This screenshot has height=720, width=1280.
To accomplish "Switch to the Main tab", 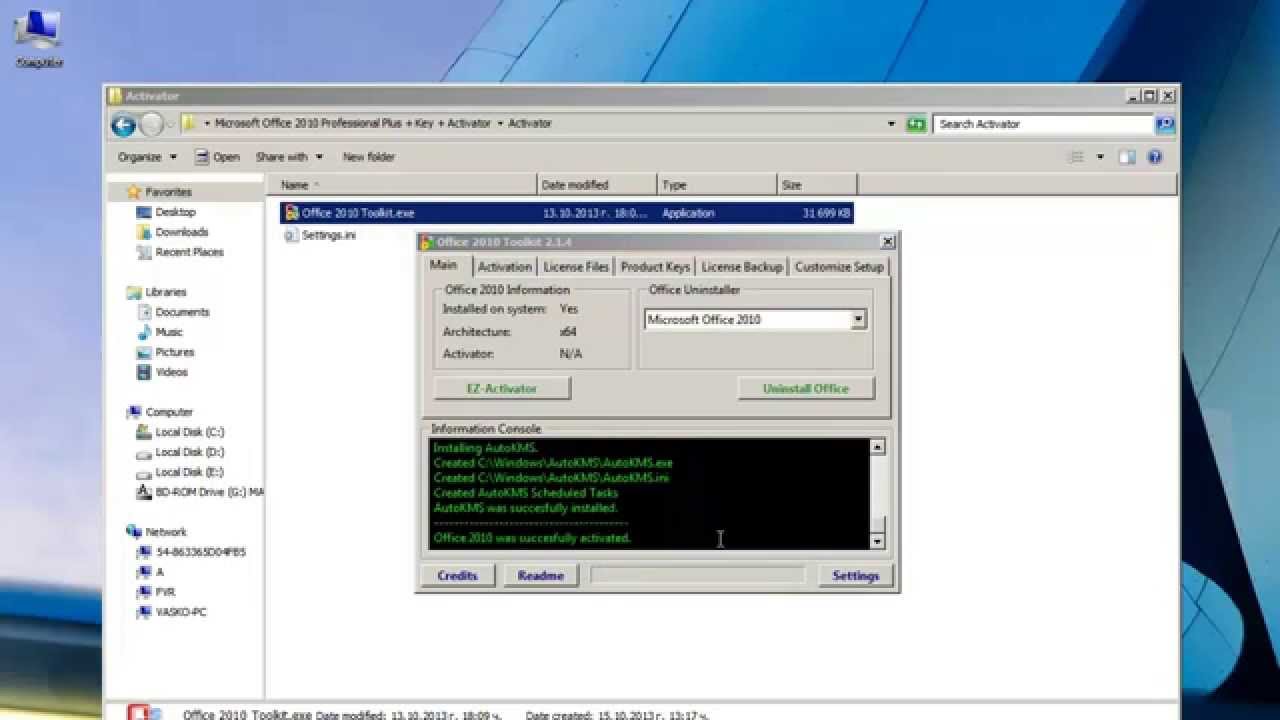I will [444, 265].
